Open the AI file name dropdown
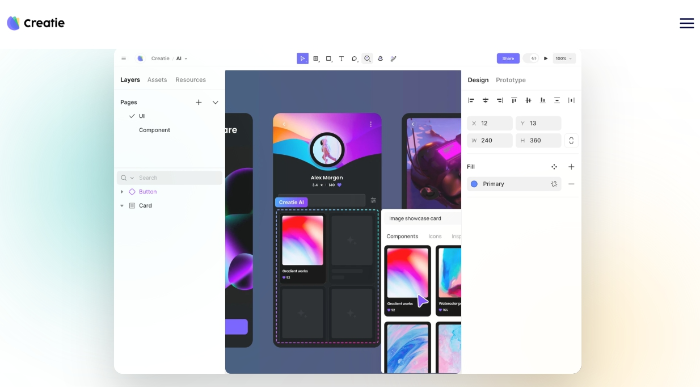This screenshot has height=387, width=700. click(x=181, y=58)
